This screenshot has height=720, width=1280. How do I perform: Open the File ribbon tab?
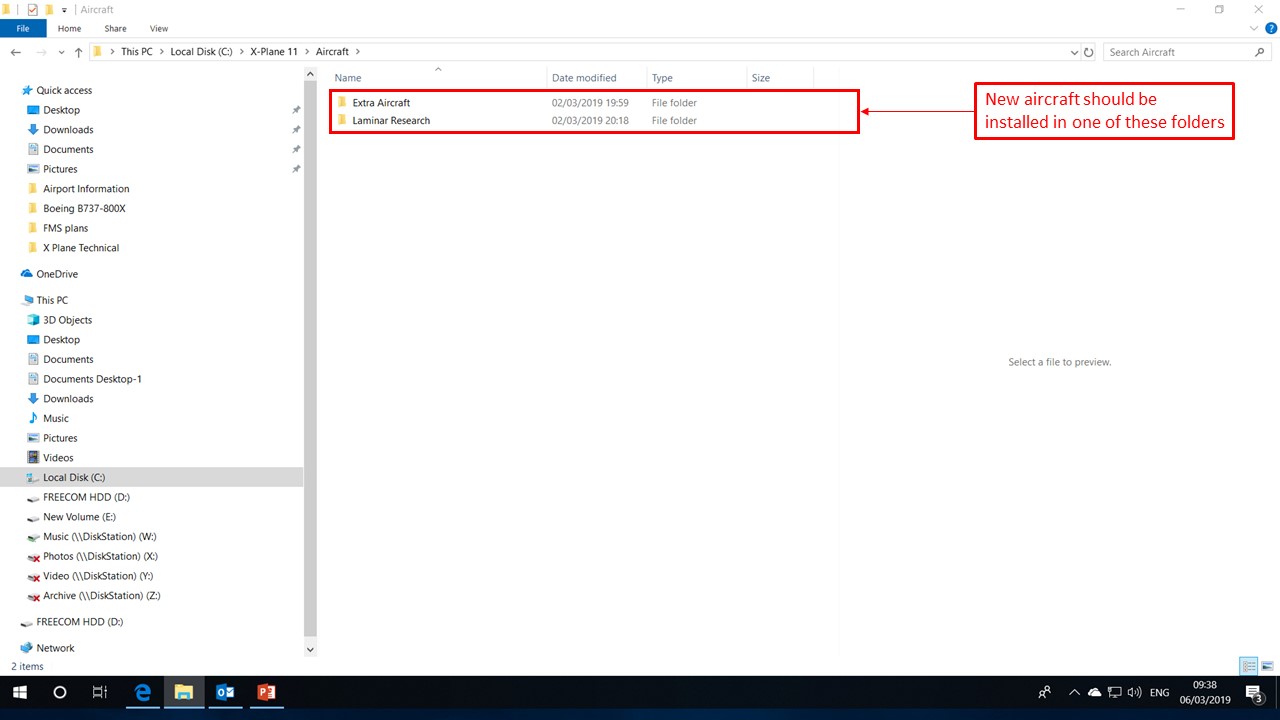coord(23,29)
